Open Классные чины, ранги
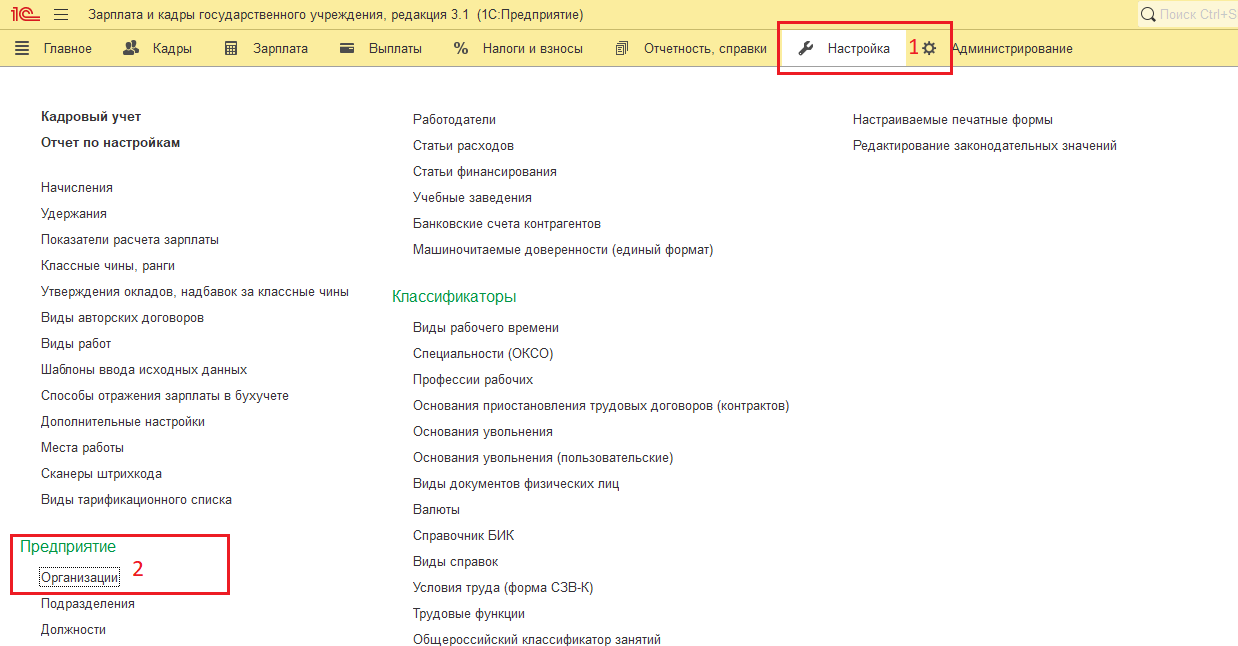Image resolution: width=1238 pixels, height=646 pixels. pos(108,266)
